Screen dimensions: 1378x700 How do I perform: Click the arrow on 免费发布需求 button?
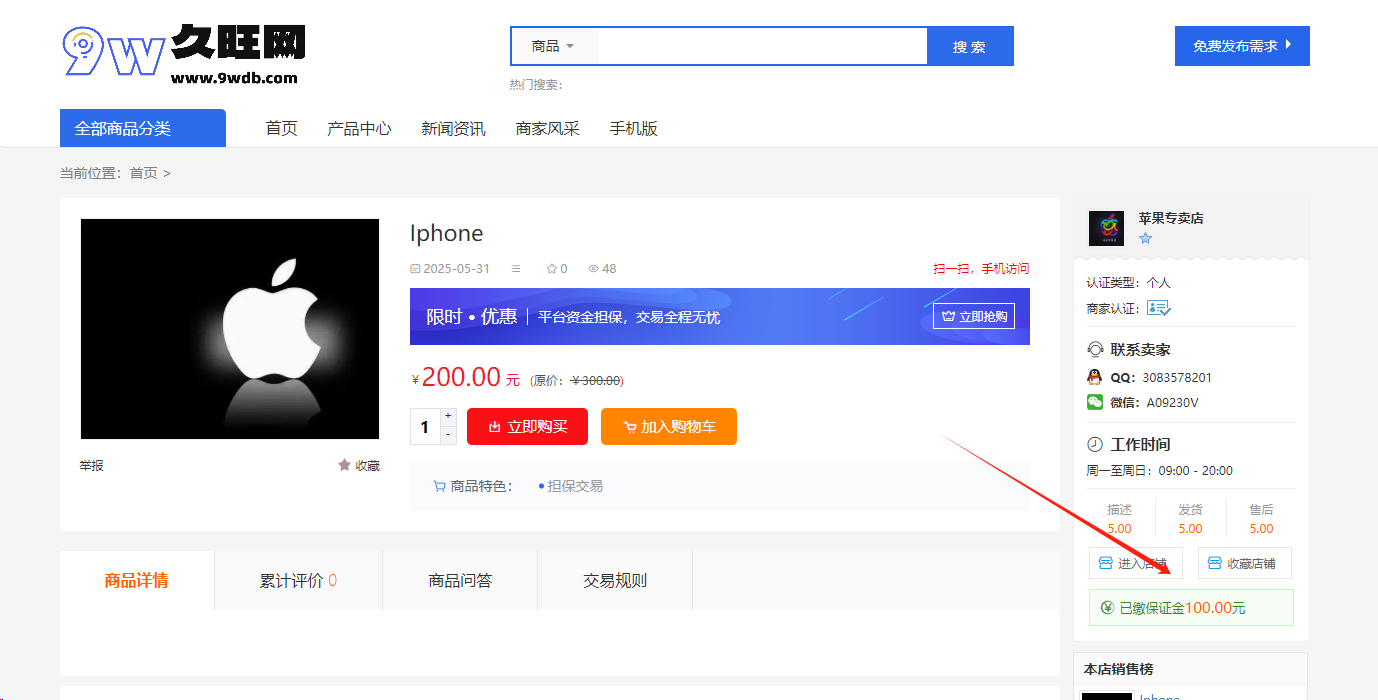point(1288,45)
